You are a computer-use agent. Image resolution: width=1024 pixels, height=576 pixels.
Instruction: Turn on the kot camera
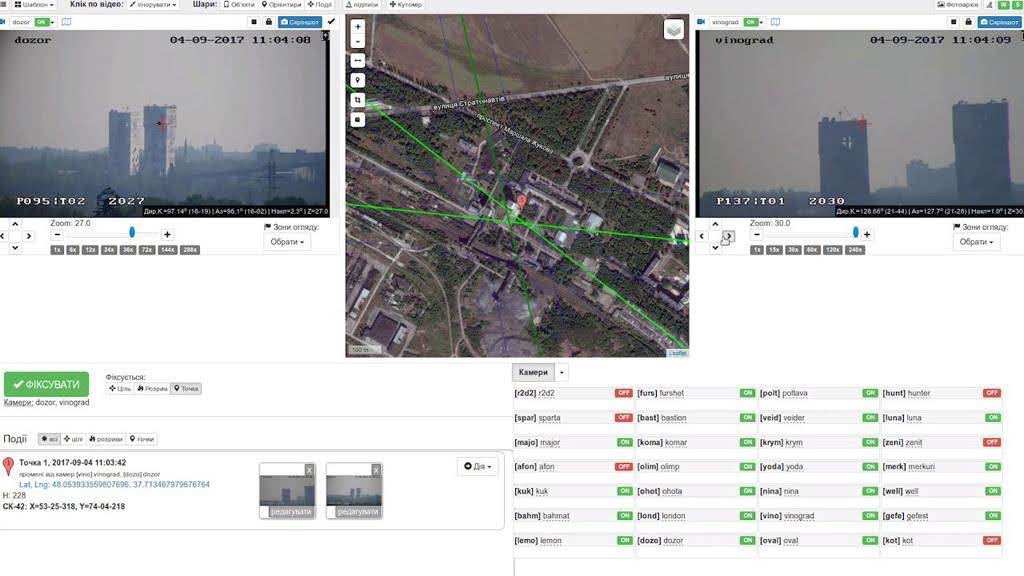tap(991, 540)
